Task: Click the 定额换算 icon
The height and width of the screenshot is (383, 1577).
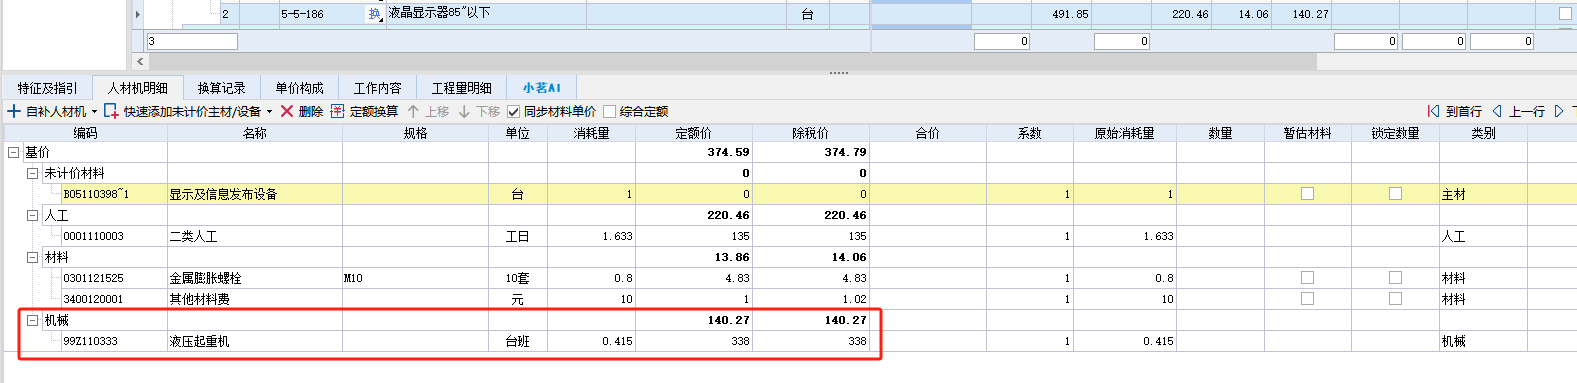Action: pyautogui.click(x=338, y=111)
